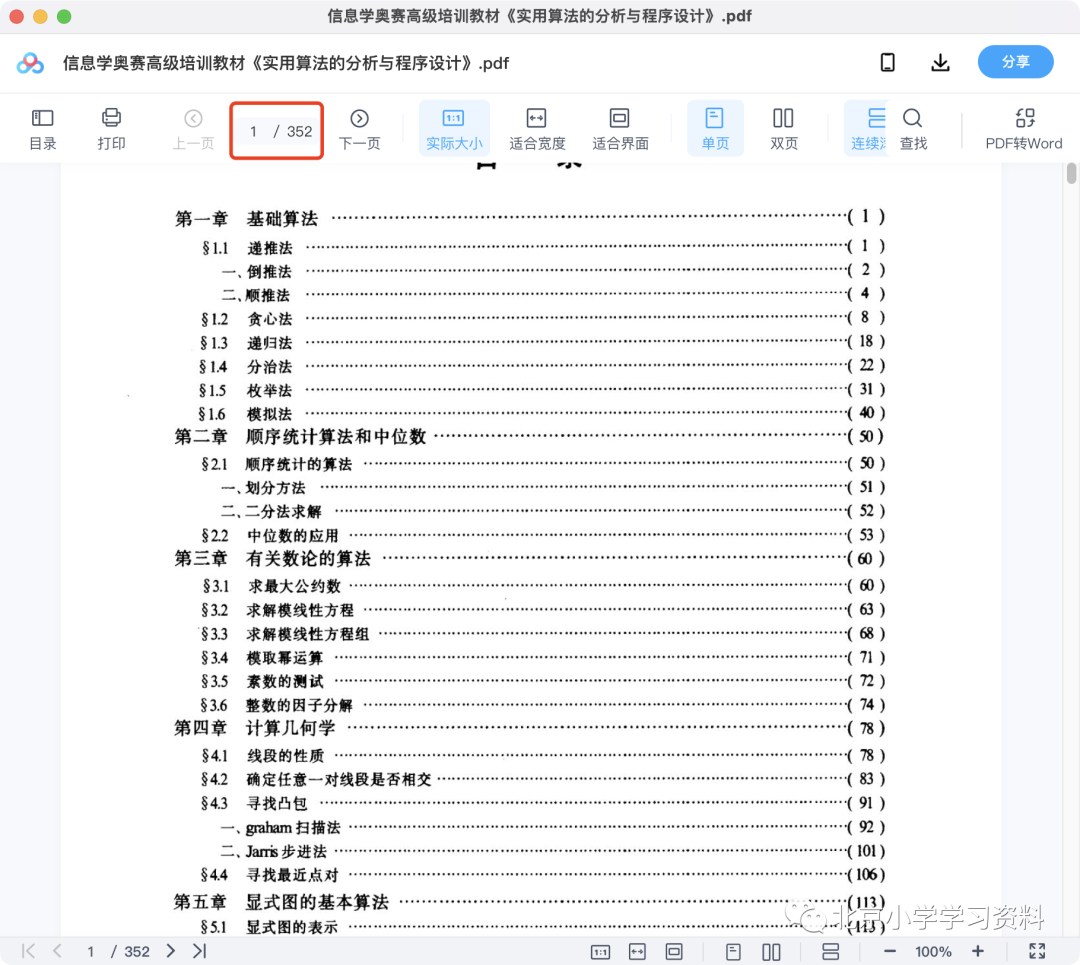The height and width of the screenshot is (965, 1080).
Task: Click contents entry 第三章 有关数论的算法
Action: tap(529, 559)
